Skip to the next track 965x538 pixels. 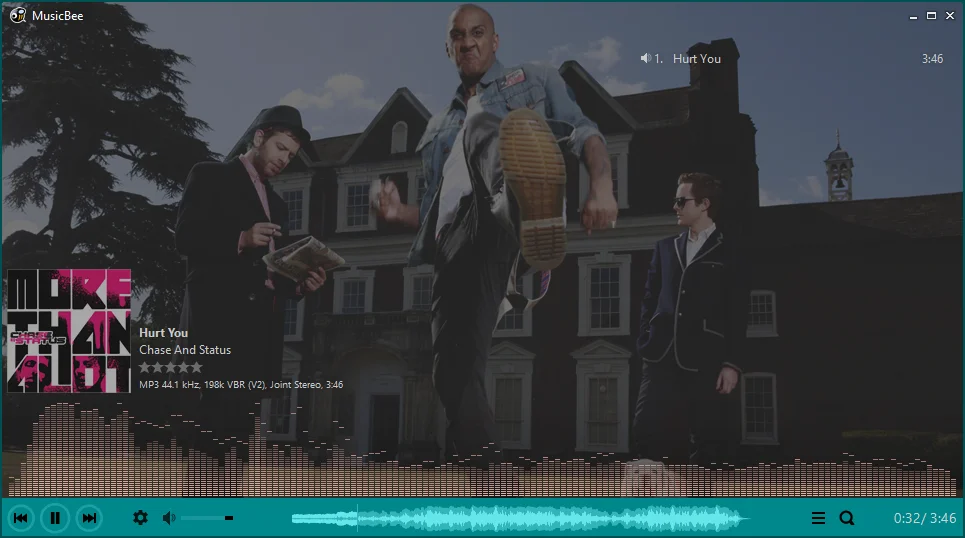[89, 518]
